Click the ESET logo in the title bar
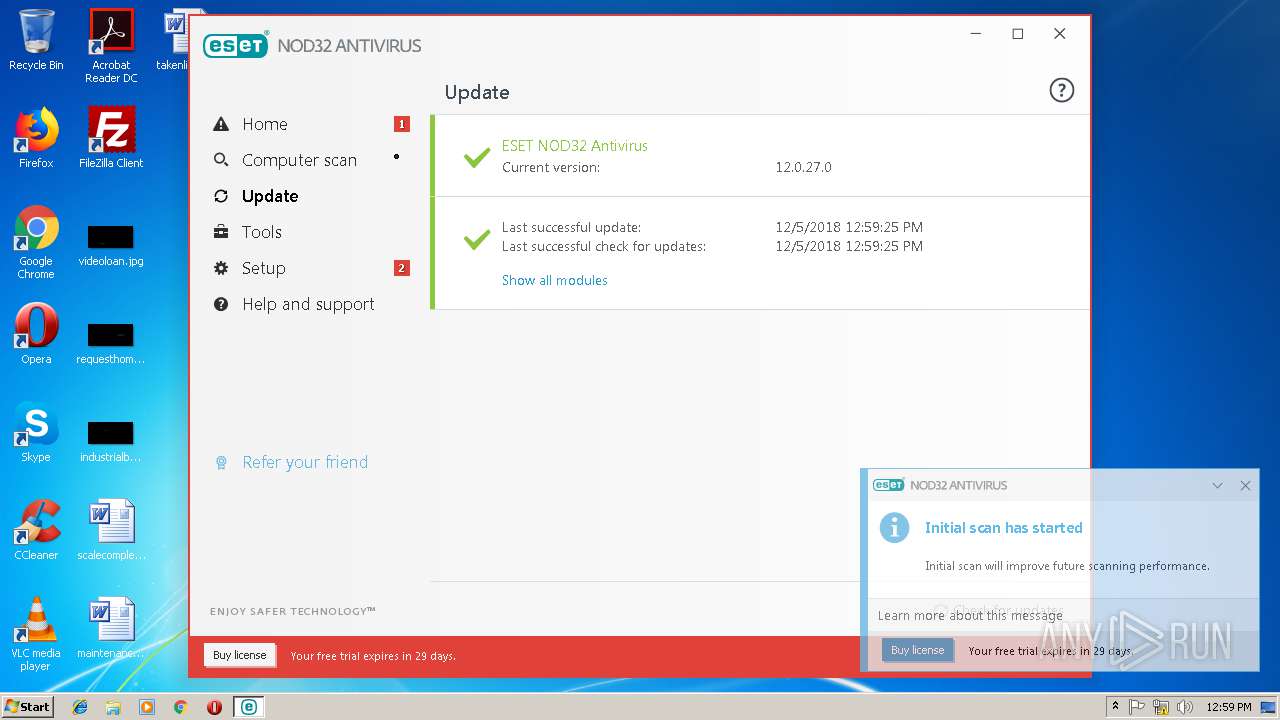Screen dimensions: 1280x720 236,45
